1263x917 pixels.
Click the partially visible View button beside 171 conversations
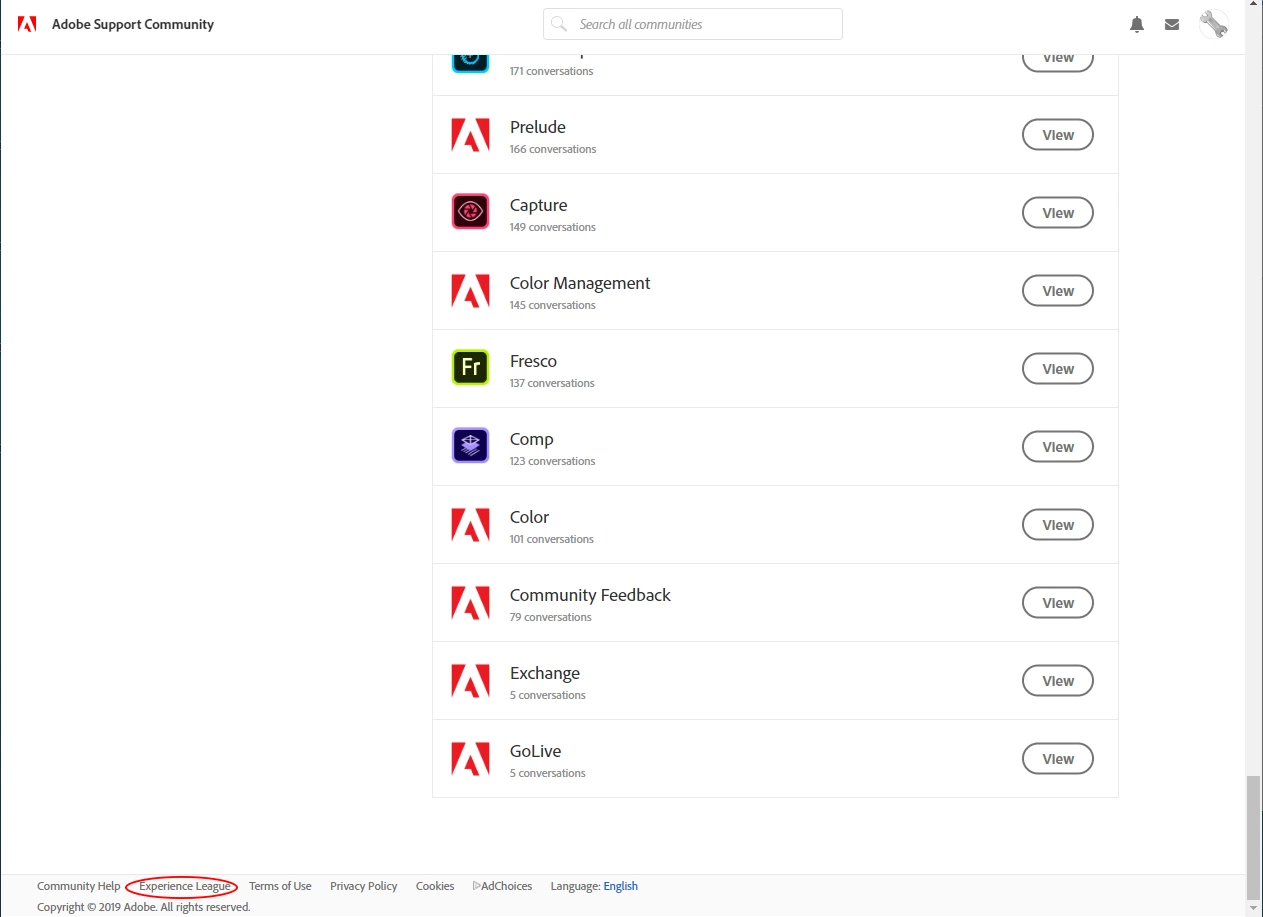pos(1058,63)
